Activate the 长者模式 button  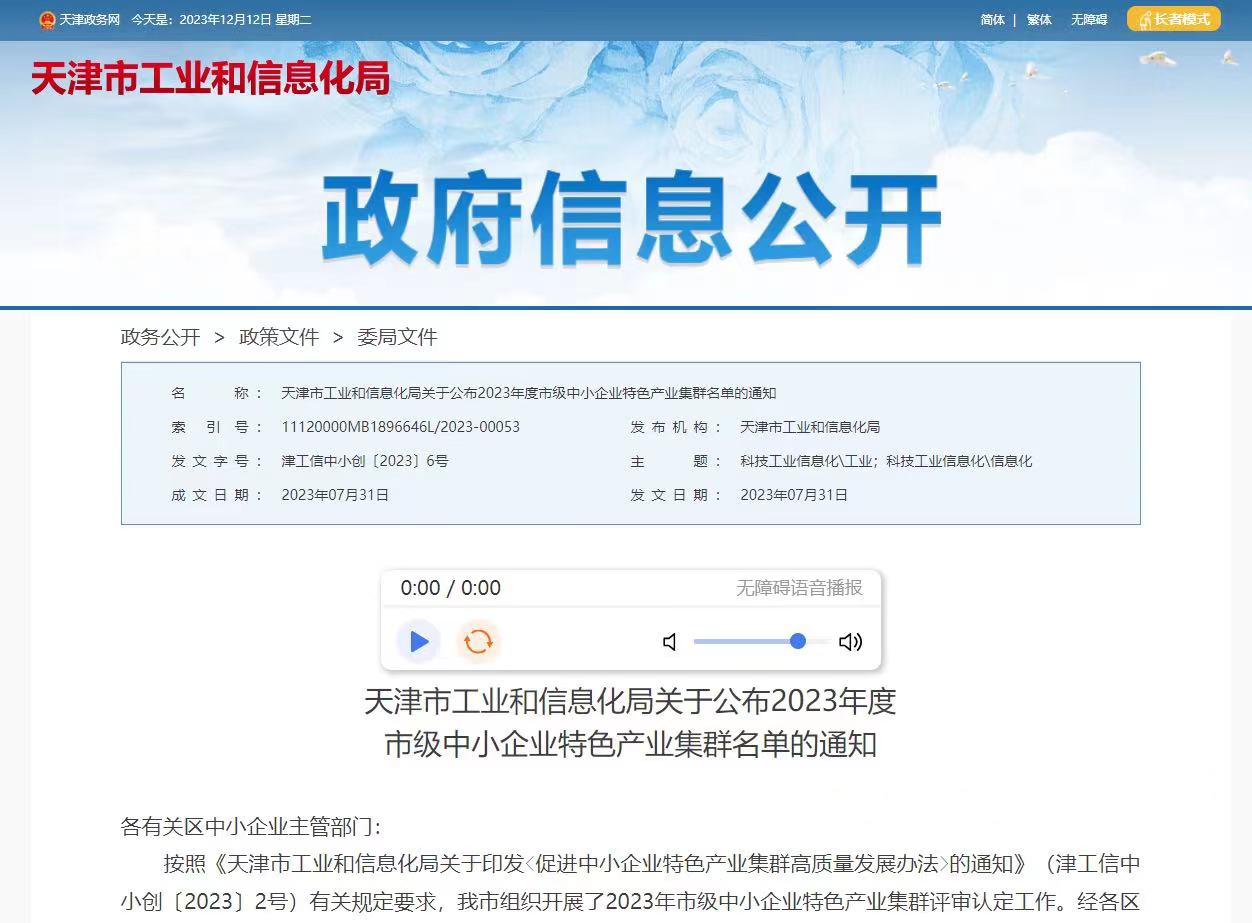point(1173,19)
